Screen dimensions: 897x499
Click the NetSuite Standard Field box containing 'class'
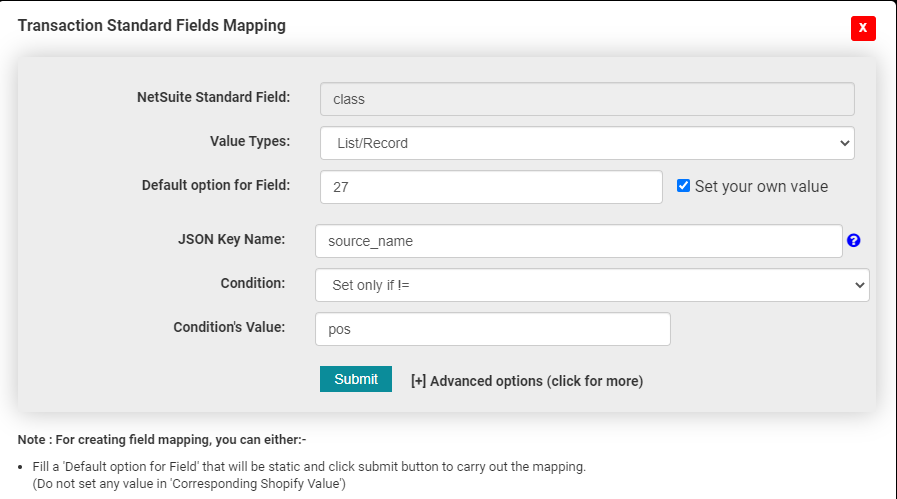587,99
